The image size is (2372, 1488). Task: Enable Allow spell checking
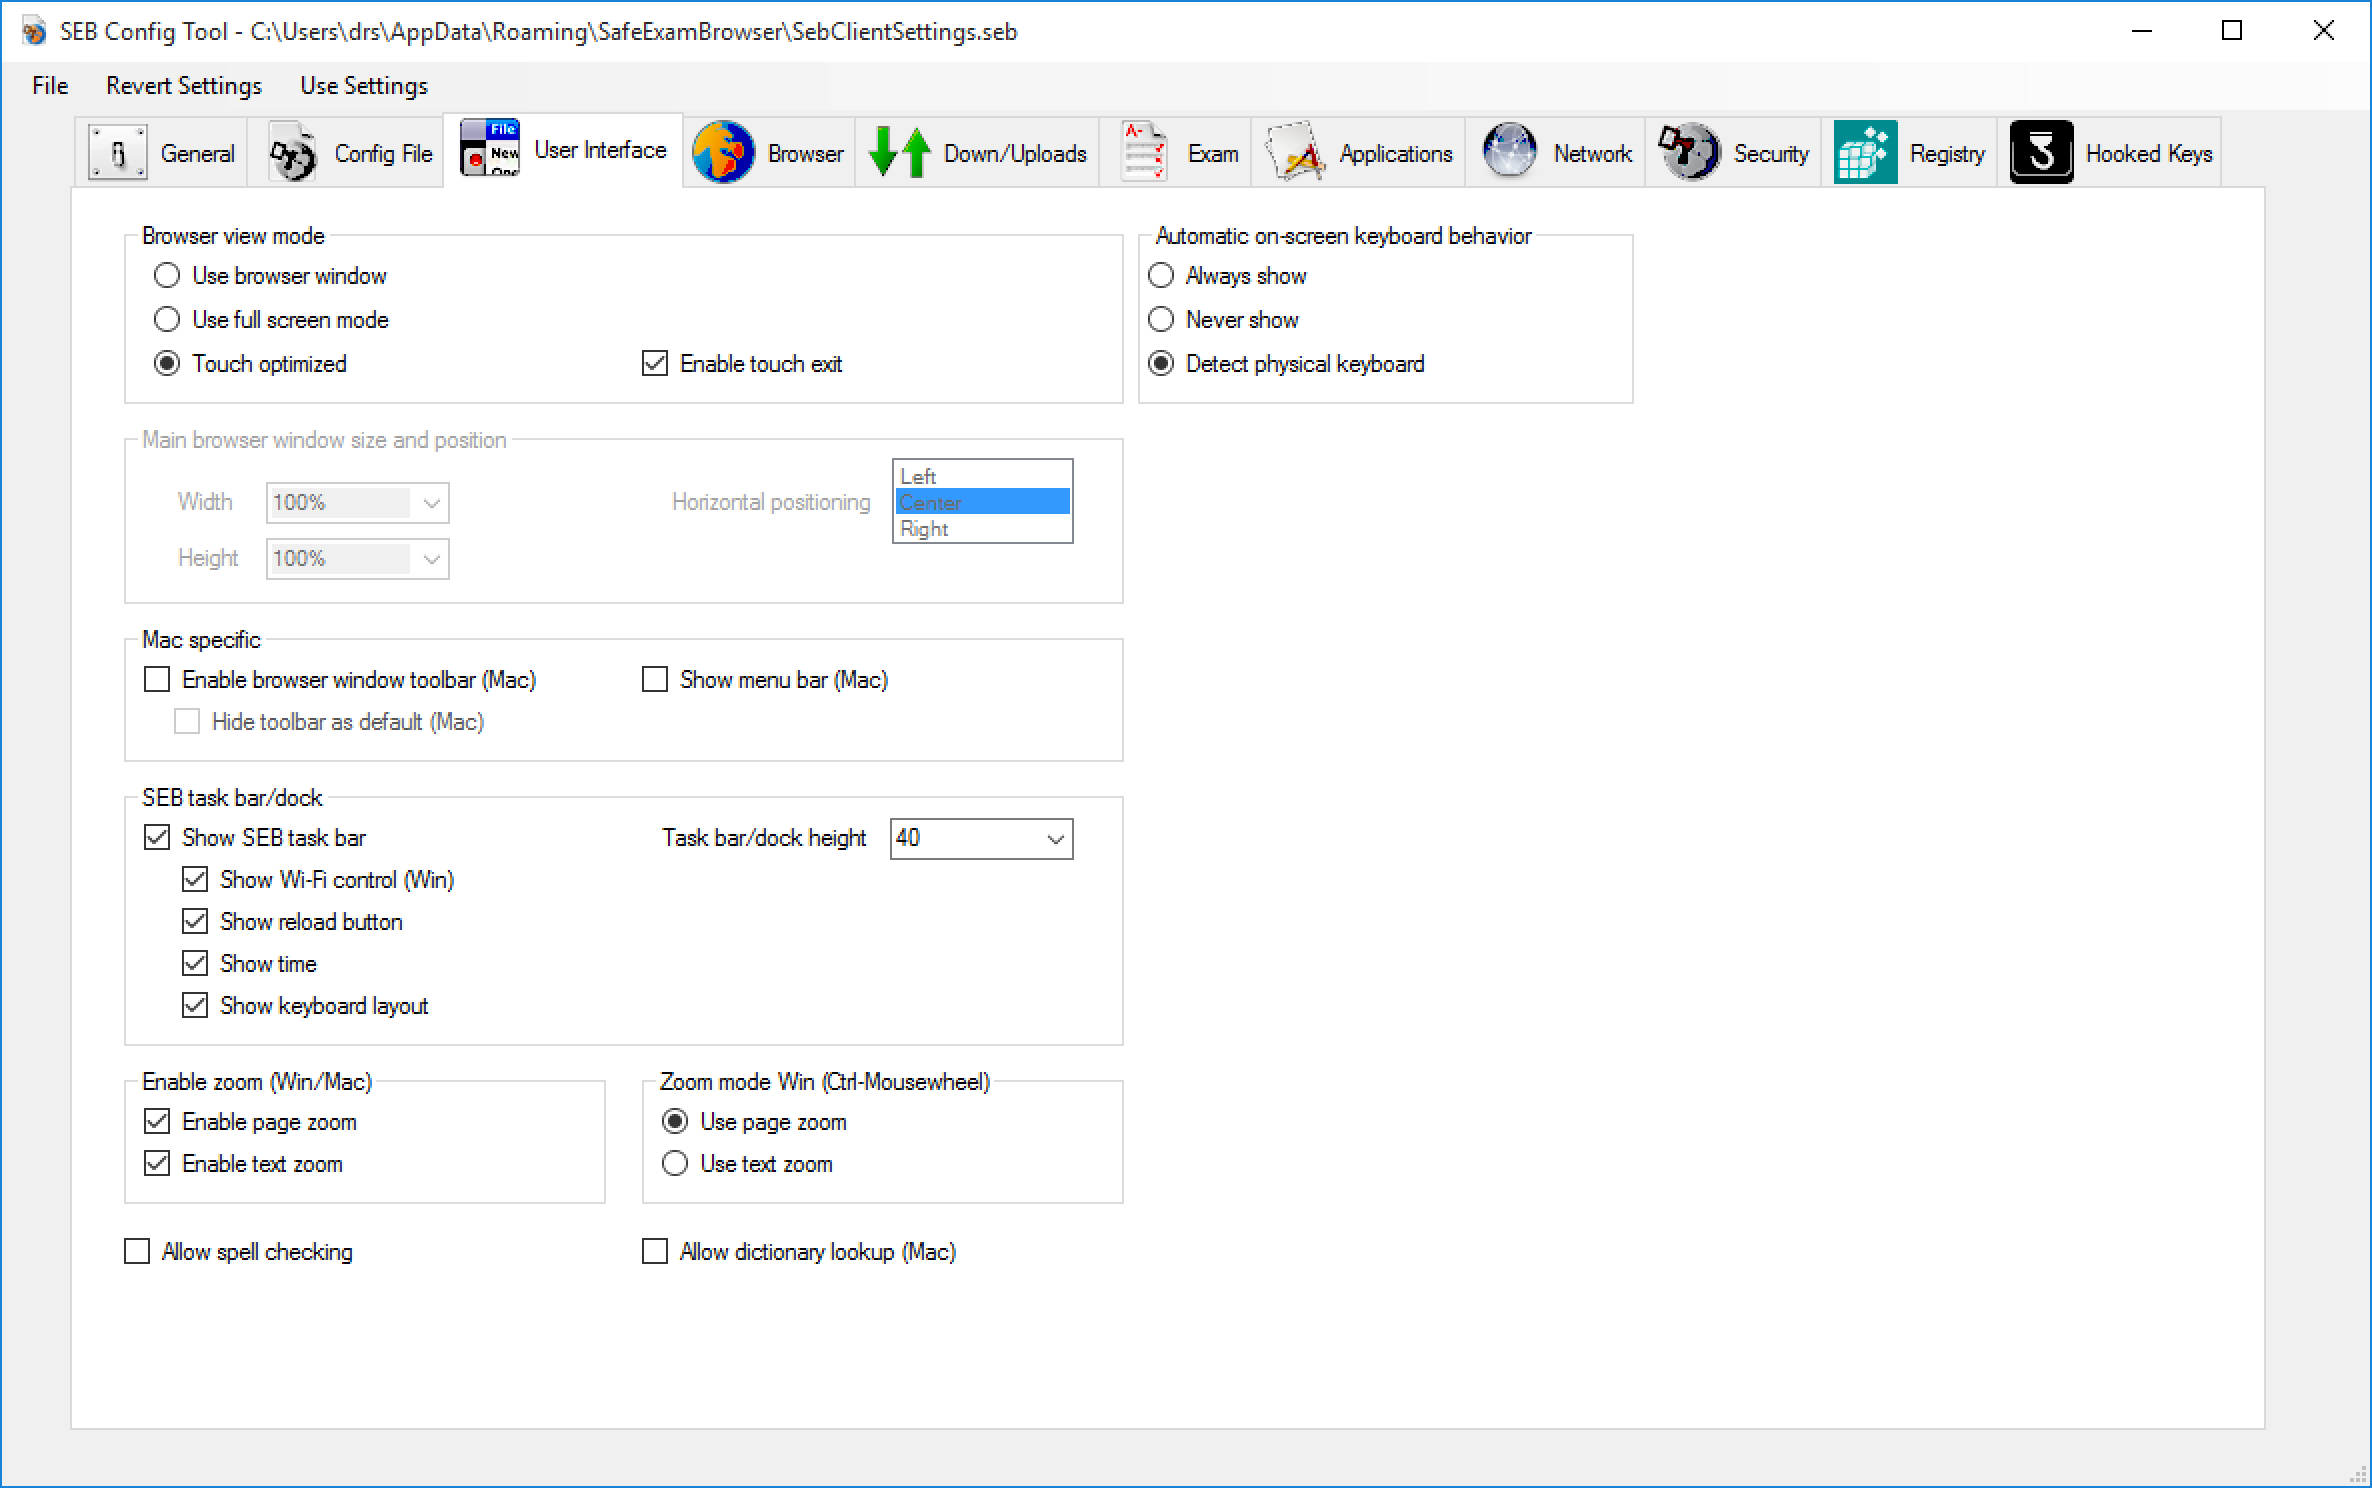[137, 1252]
